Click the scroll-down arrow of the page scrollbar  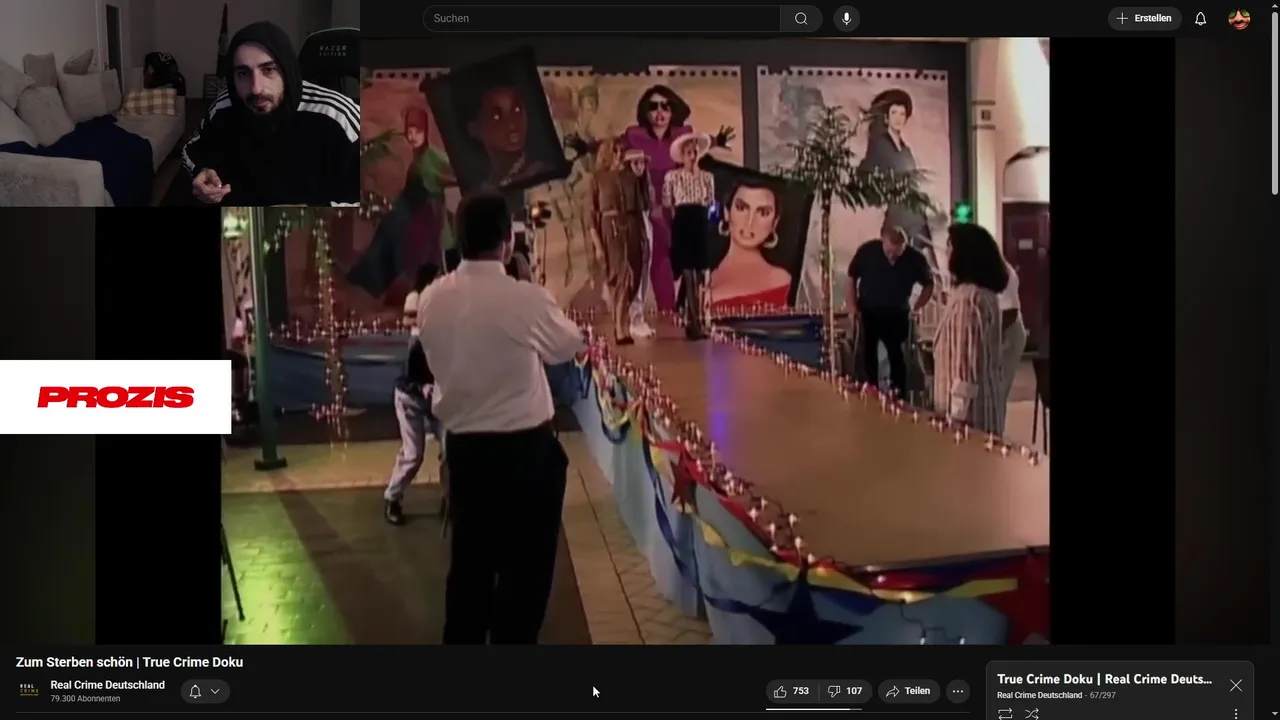[1274, 714]
